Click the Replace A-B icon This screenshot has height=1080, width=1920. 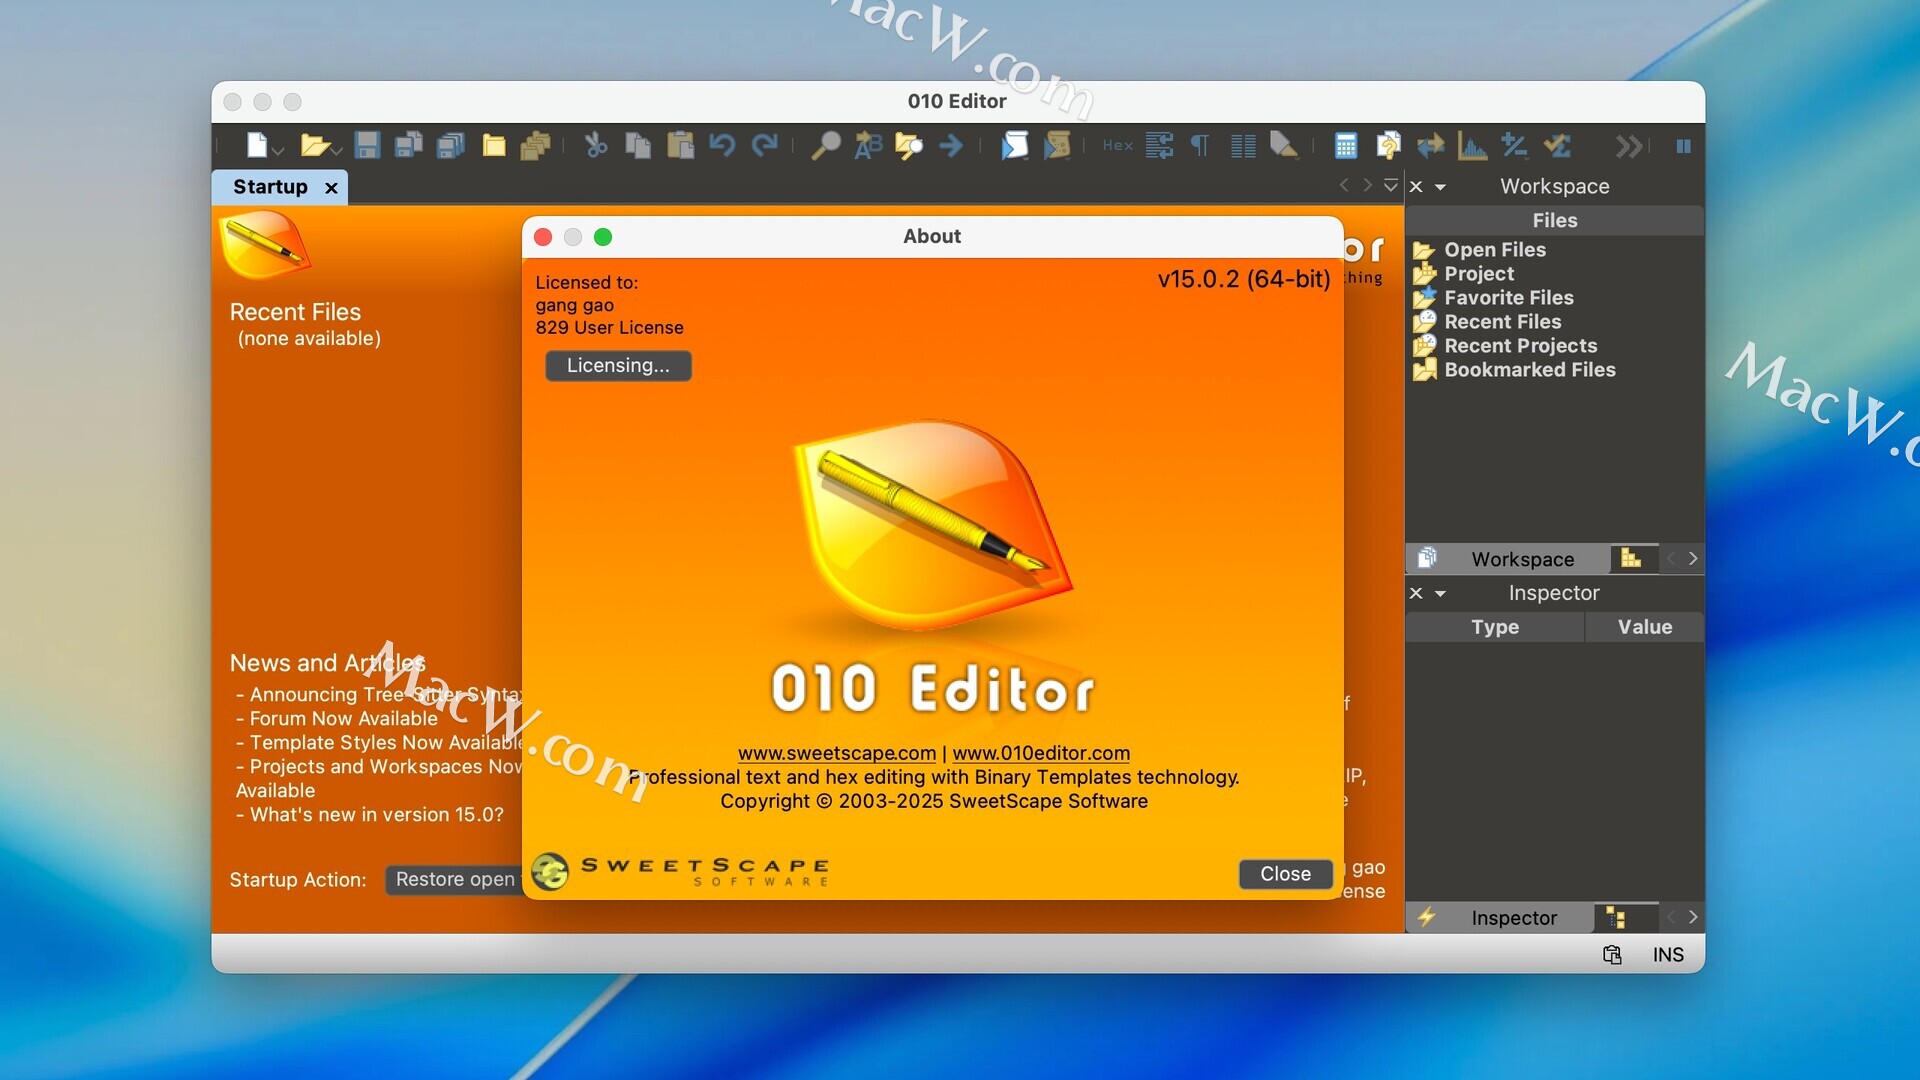coord(868,146)
